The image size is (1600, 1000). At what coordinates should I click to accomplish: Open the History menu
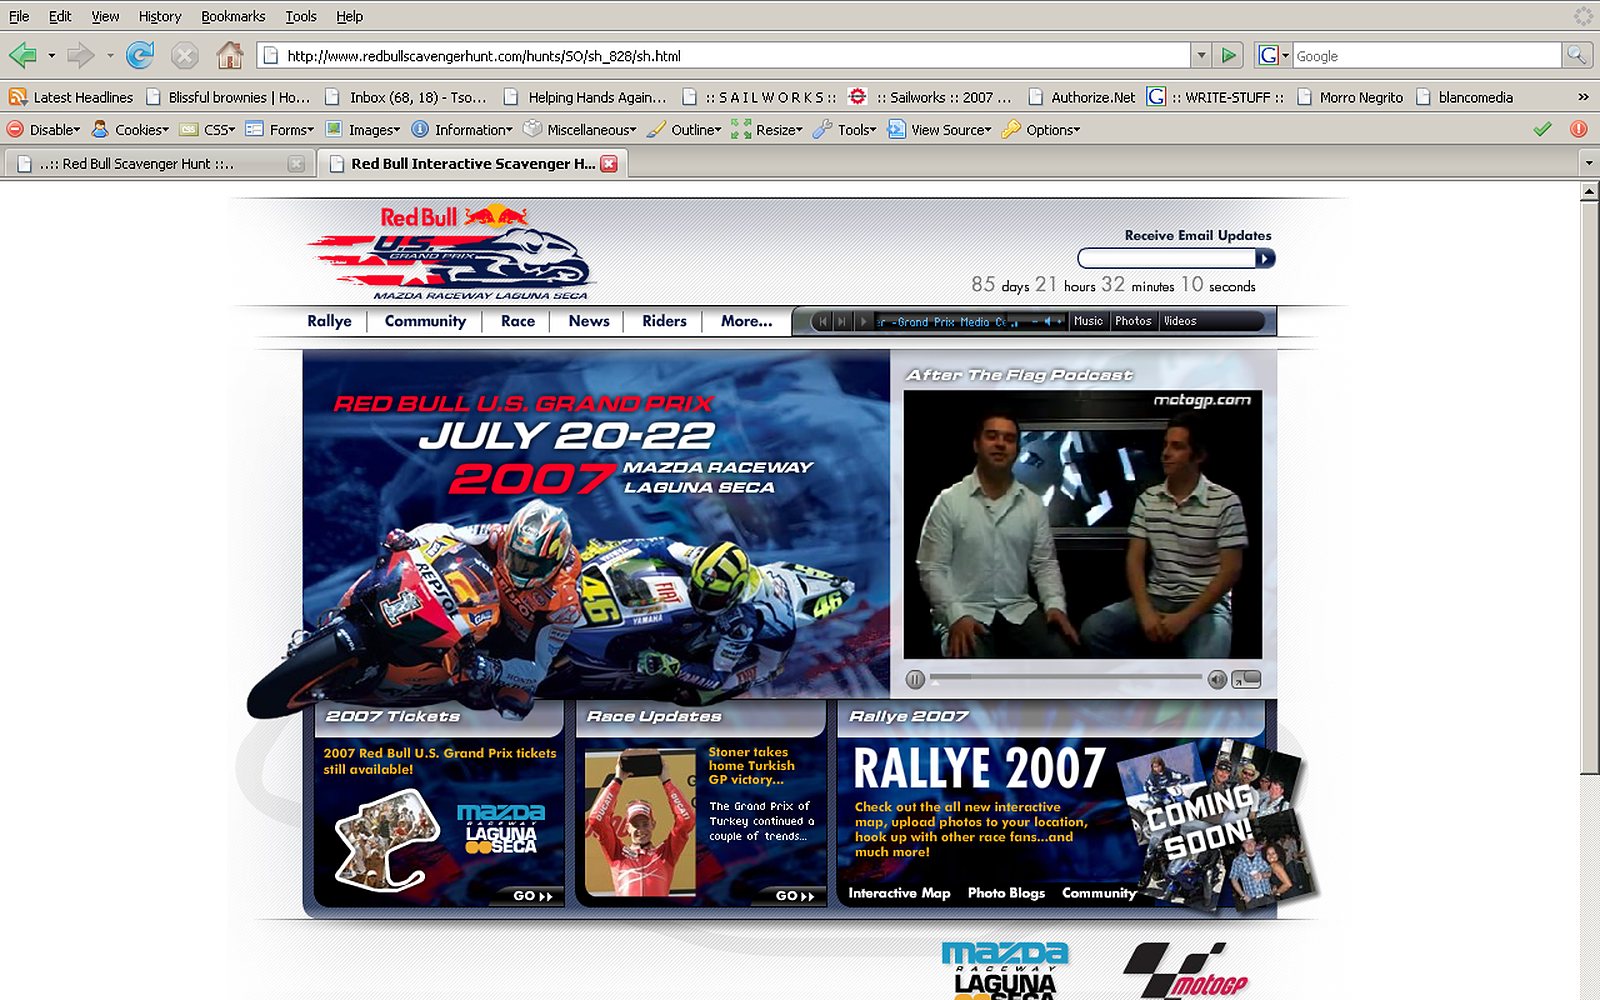pyautogui.click(x=160, y=16)
